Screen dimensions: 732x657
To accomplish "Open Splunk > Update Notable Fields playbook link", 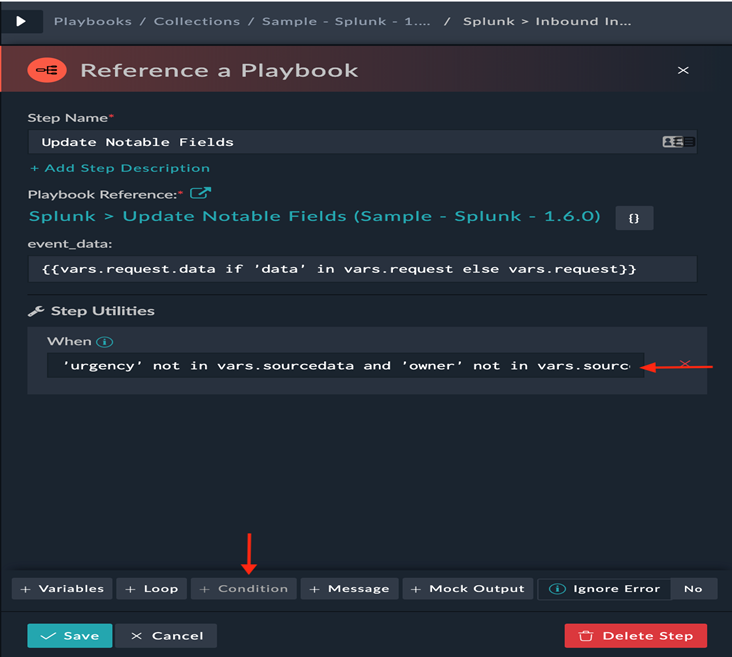I will coord(315,217).
